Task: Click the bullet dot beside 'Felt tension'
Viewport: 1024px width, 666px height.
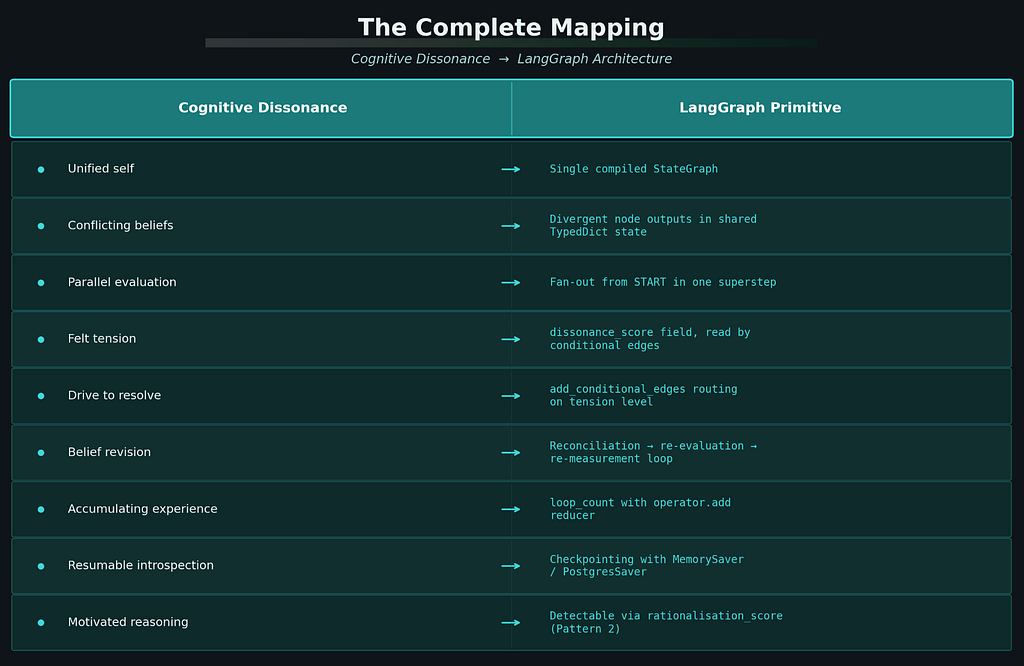Action: [x=41, y=340]
